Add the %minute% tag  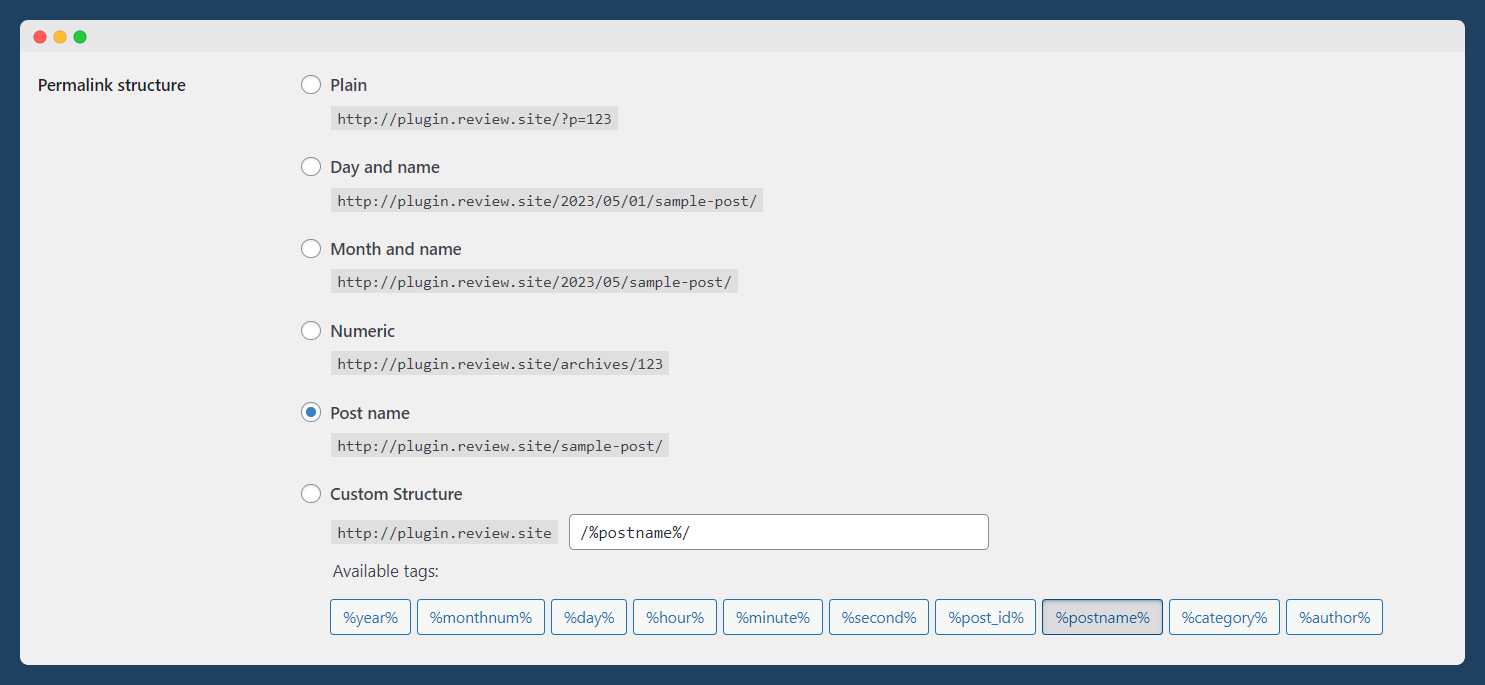(772, 617)
